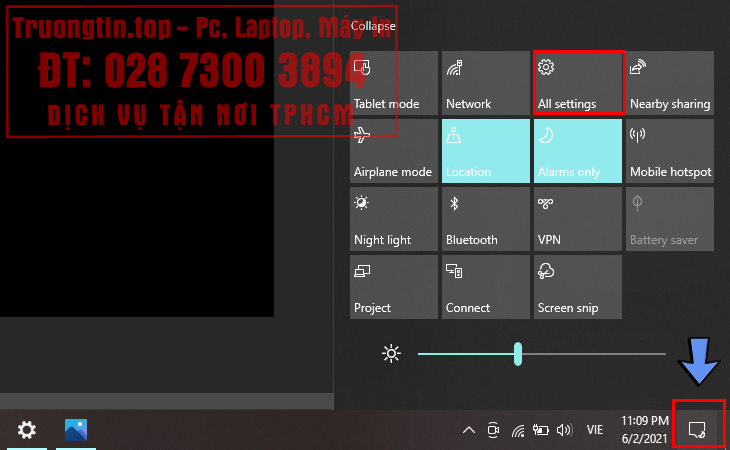
Task: Toggle Tablet mode tile
Action: (x=394, y=83)
